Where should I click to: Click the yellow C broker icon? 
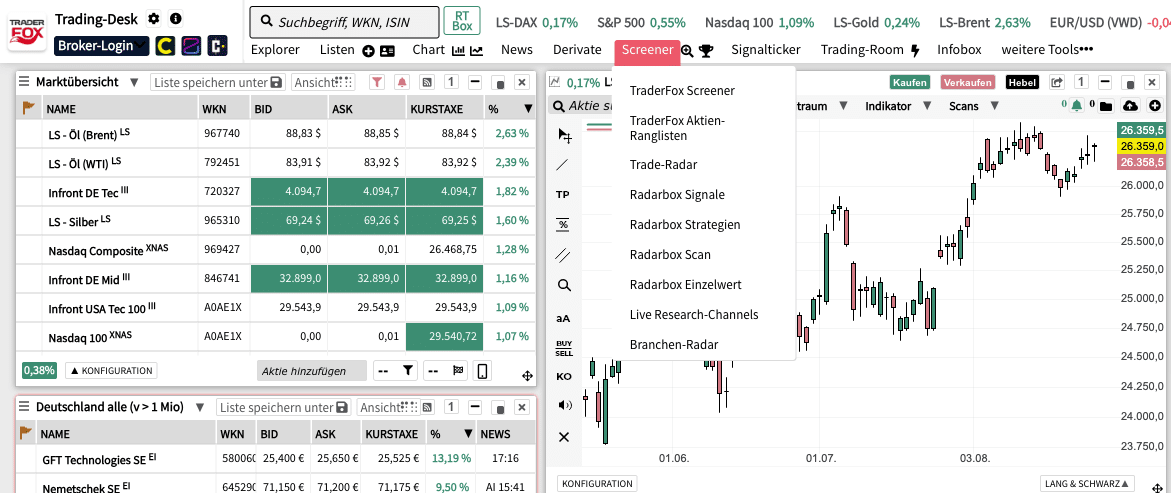tap(165, 46)
